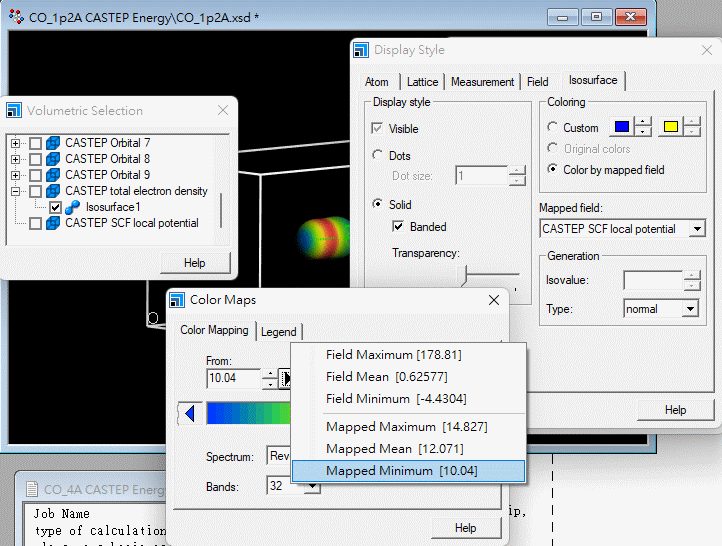This screenshot has width=722, height=546.
Task: Collapse the CASTEP total electron density node
Action: coord(15,191)
